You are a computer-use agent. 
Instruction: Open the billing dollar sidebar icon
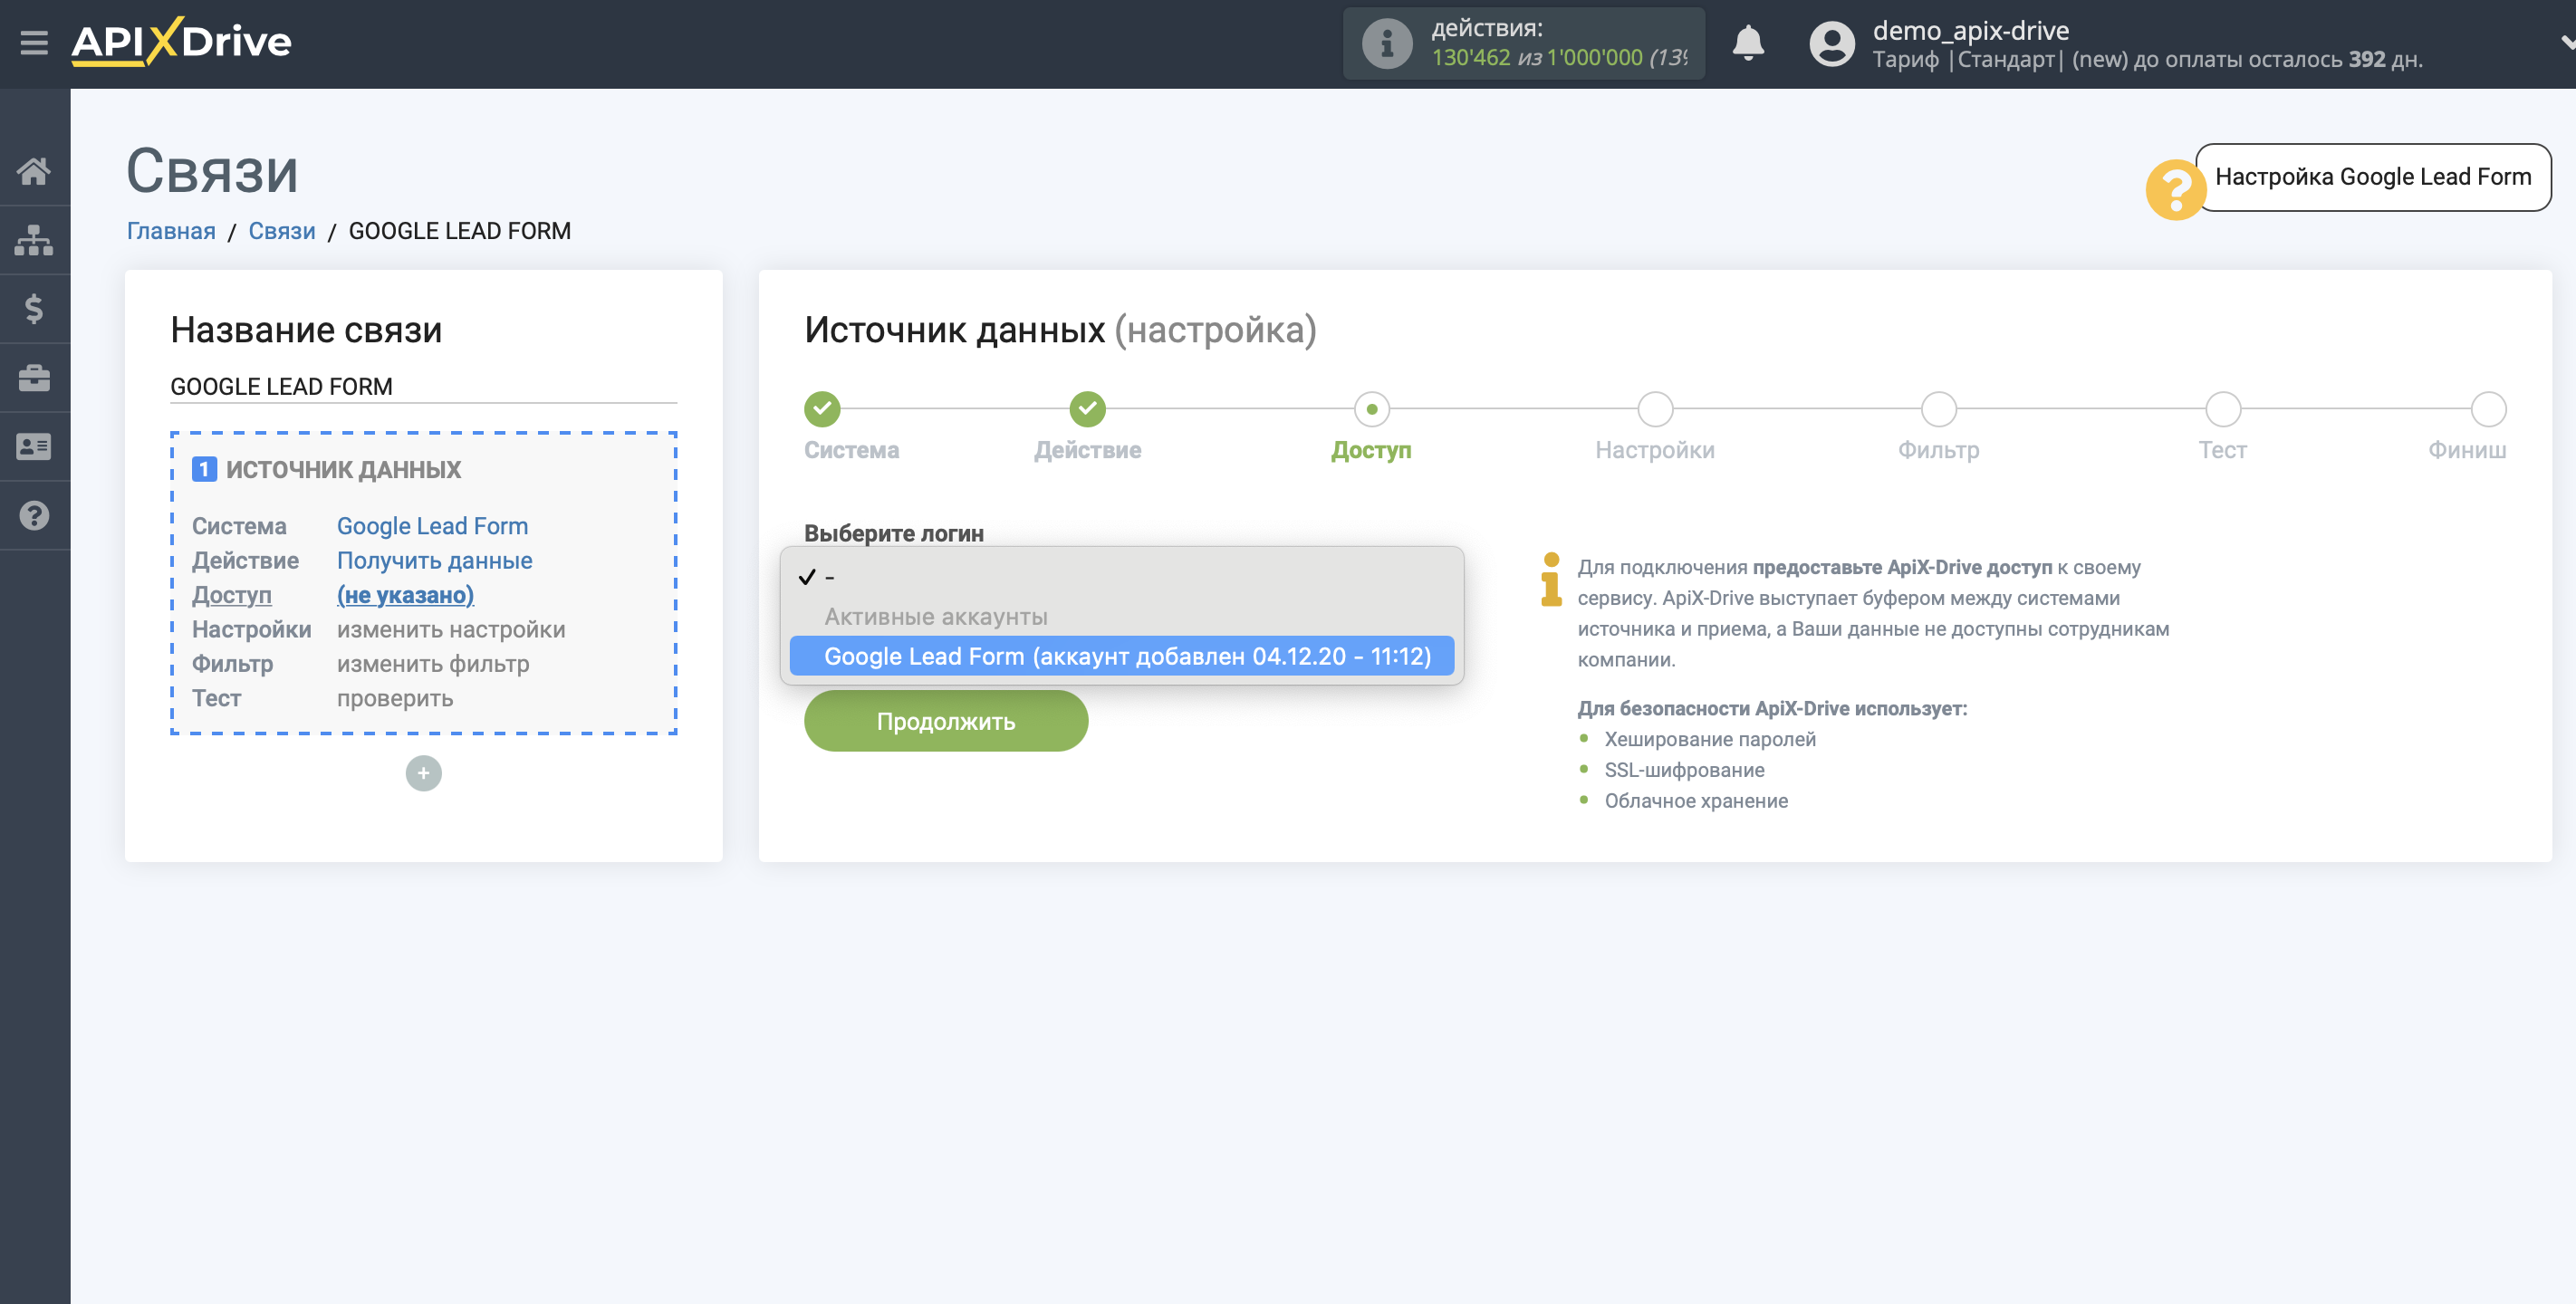click(34, 309)
